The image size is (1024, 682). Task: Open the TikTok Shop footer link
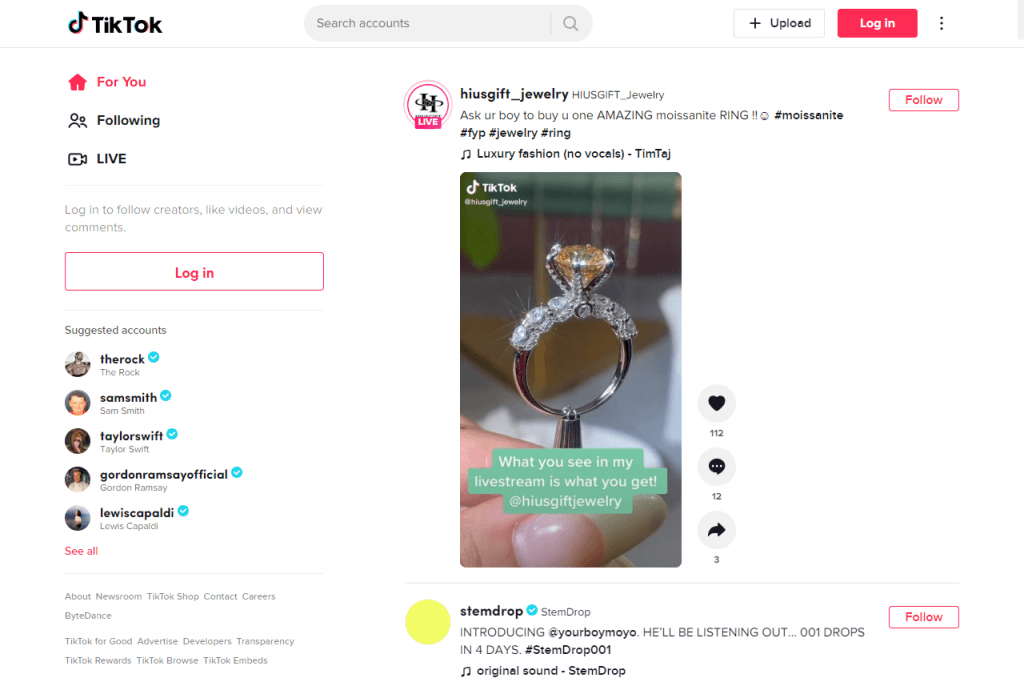tap(172, 596)
